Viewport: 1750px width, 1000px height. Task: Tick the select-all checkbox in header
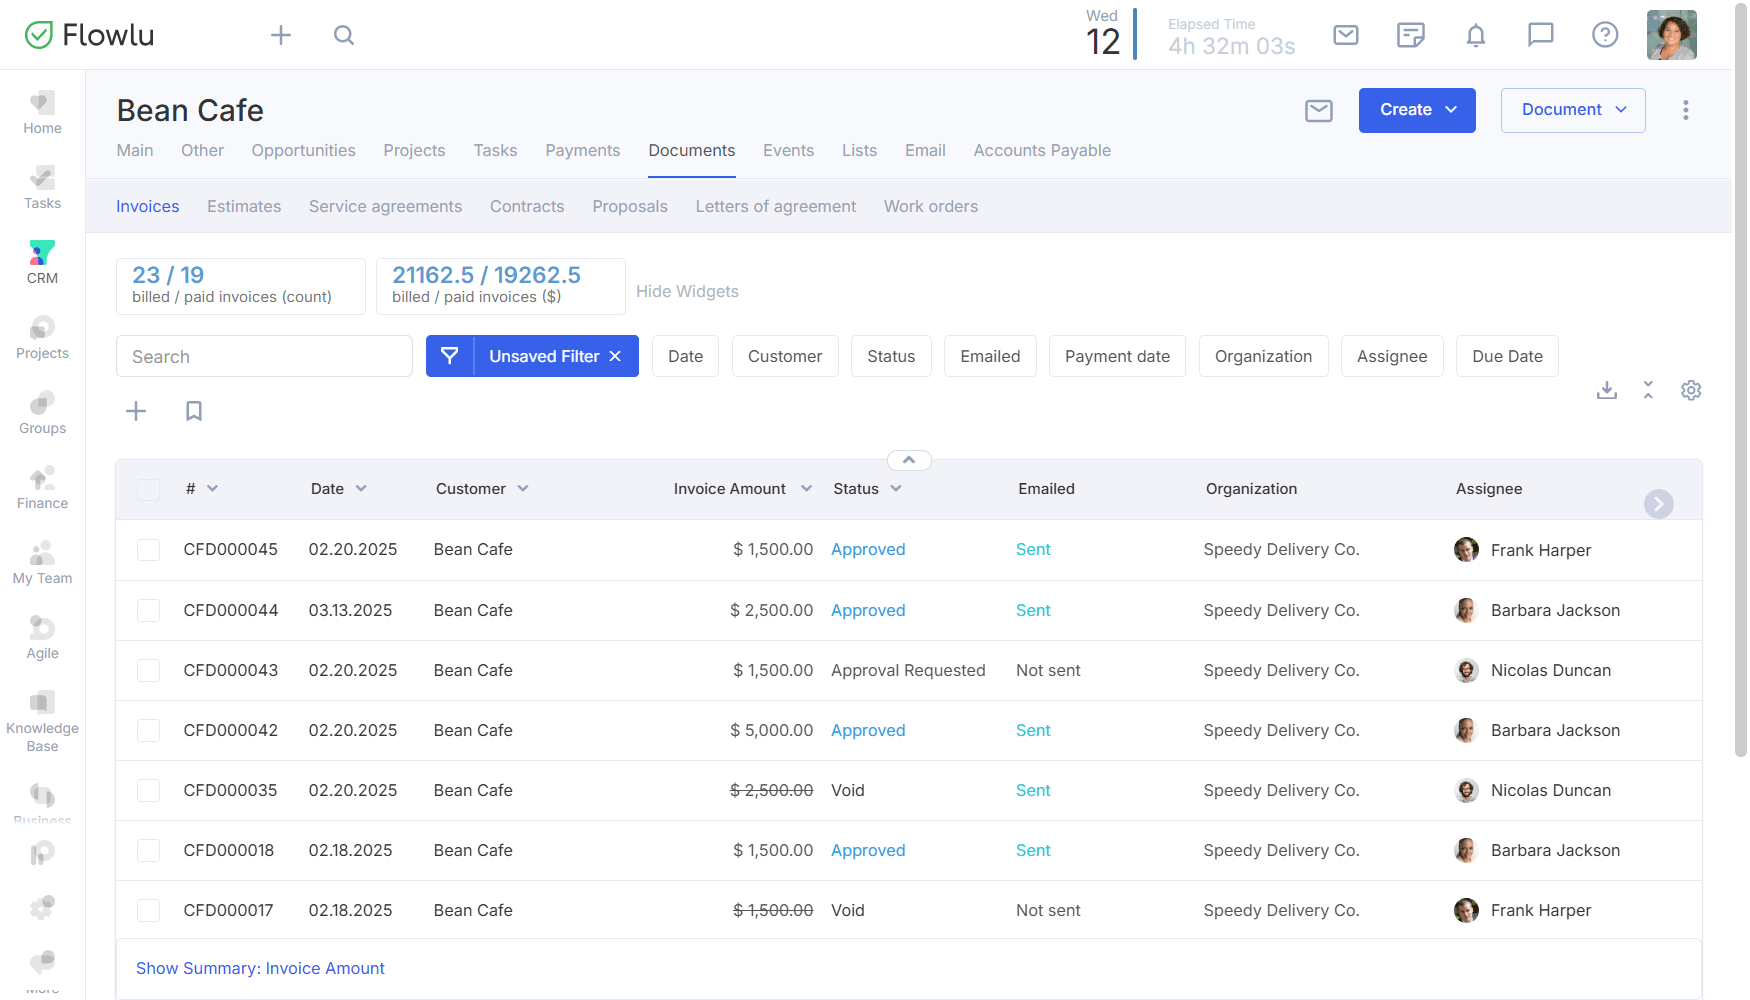coord(149,489)
